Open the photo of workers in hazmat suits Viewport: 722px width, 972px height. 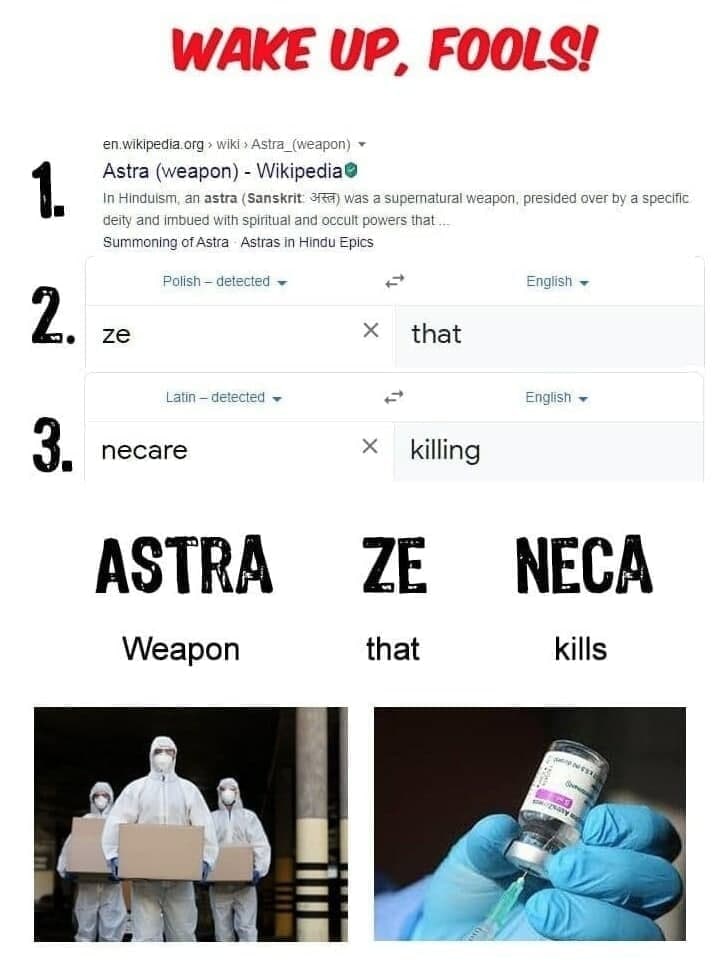(191, 824)
